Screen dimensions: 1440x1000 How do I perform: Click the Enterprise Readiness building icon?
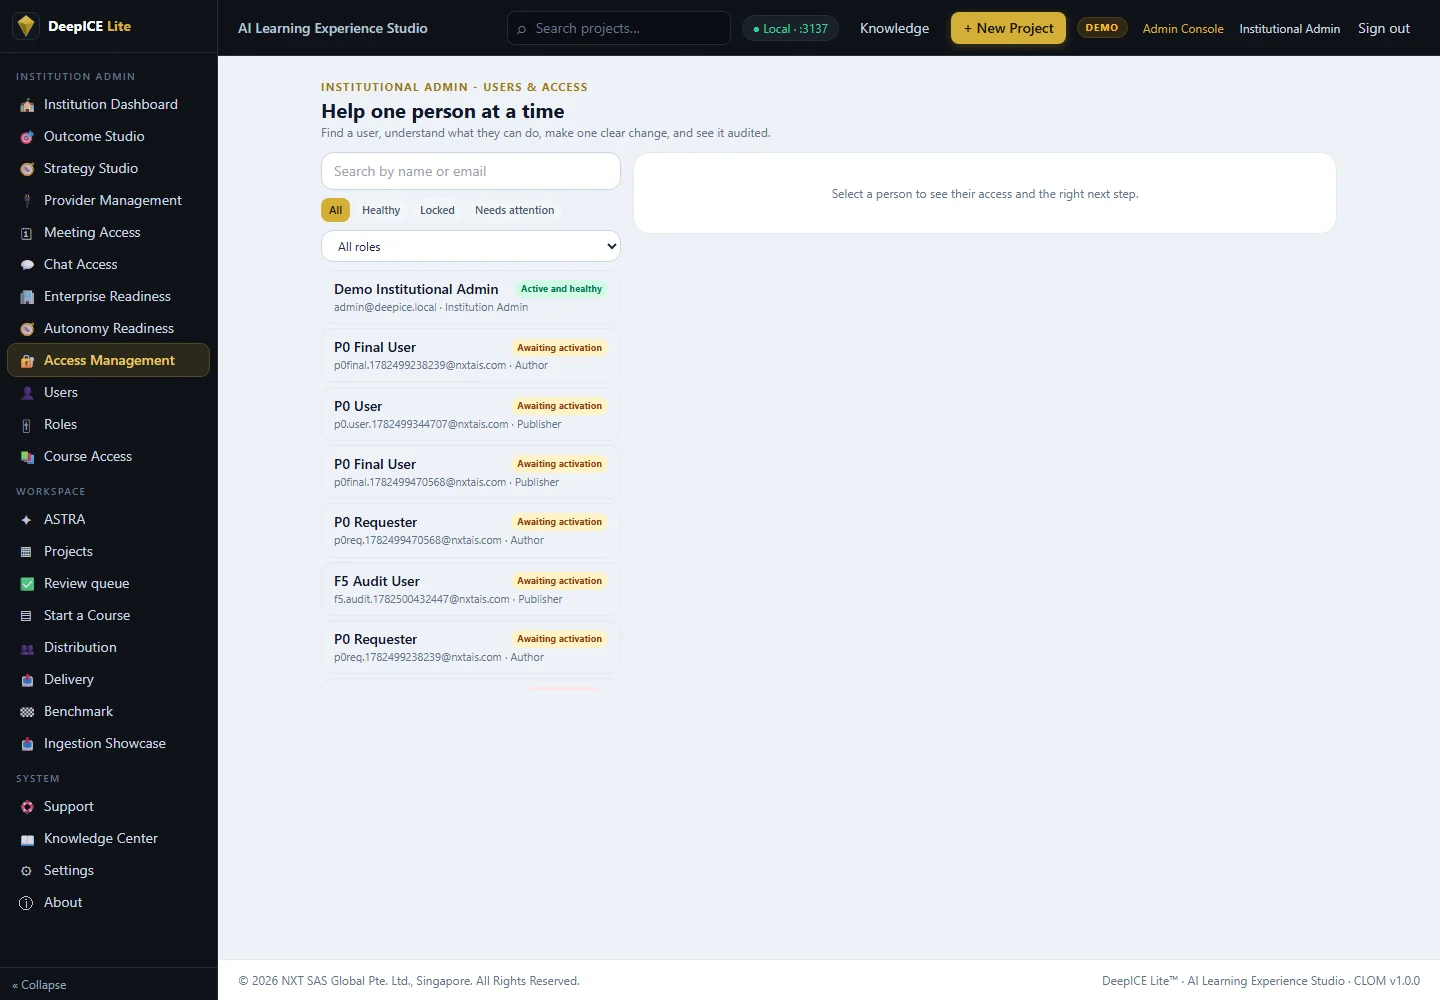27,297
